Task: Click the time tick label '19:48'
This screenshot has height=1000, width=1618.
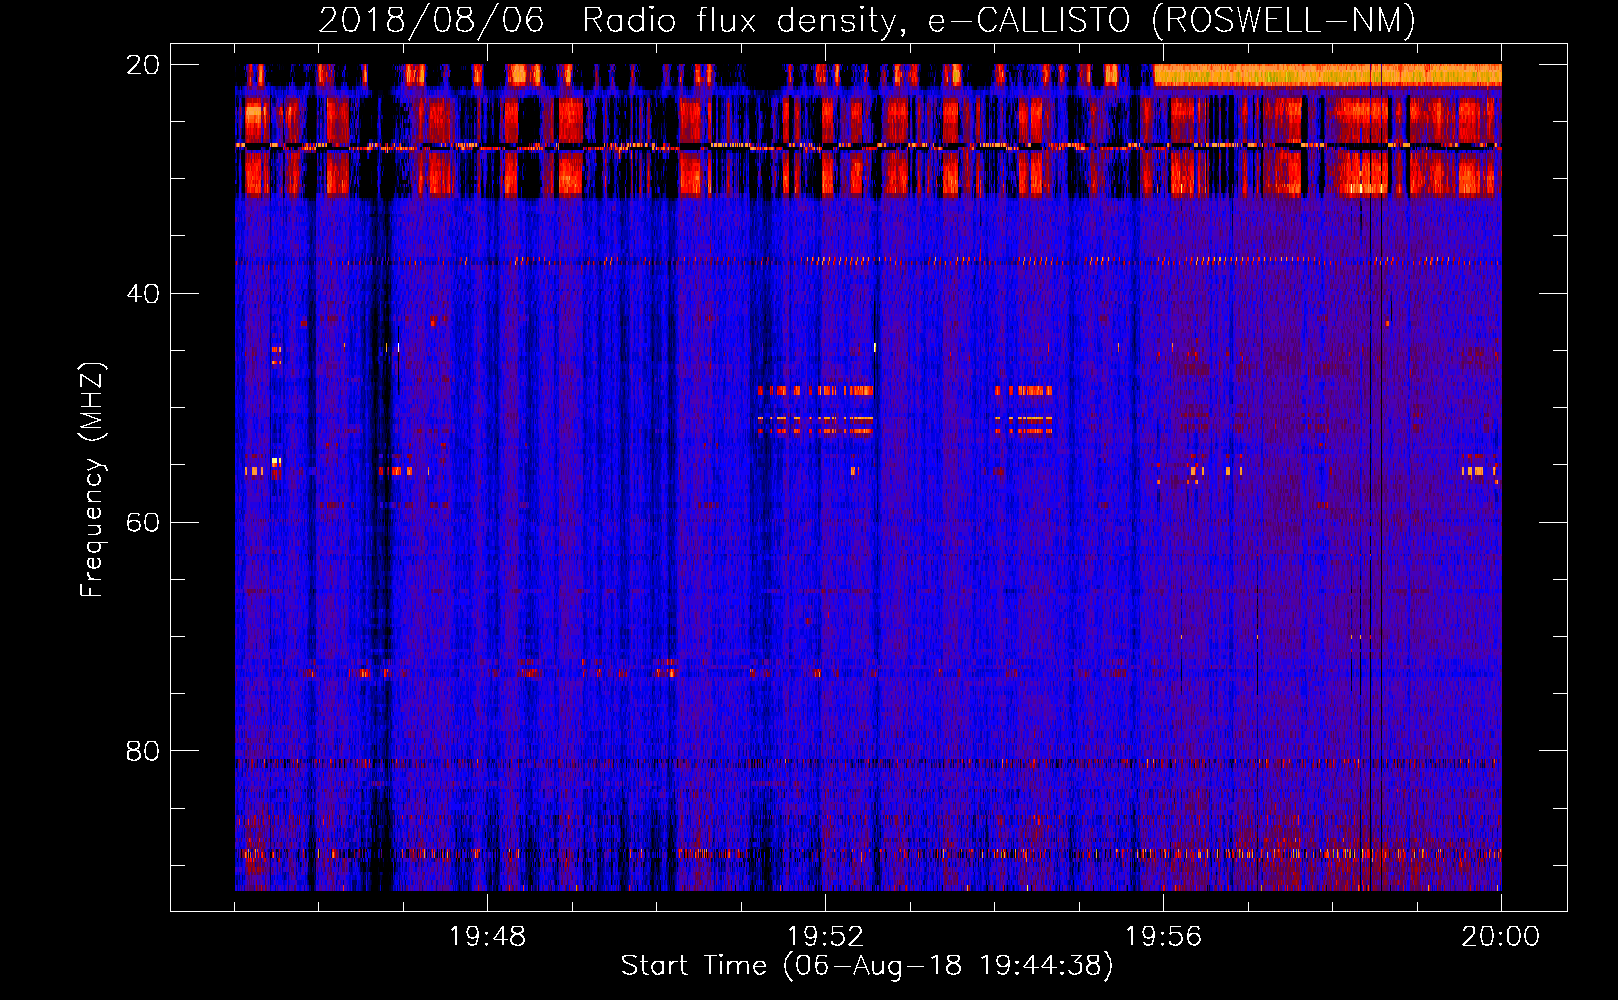Action: [x=487, y=936]
